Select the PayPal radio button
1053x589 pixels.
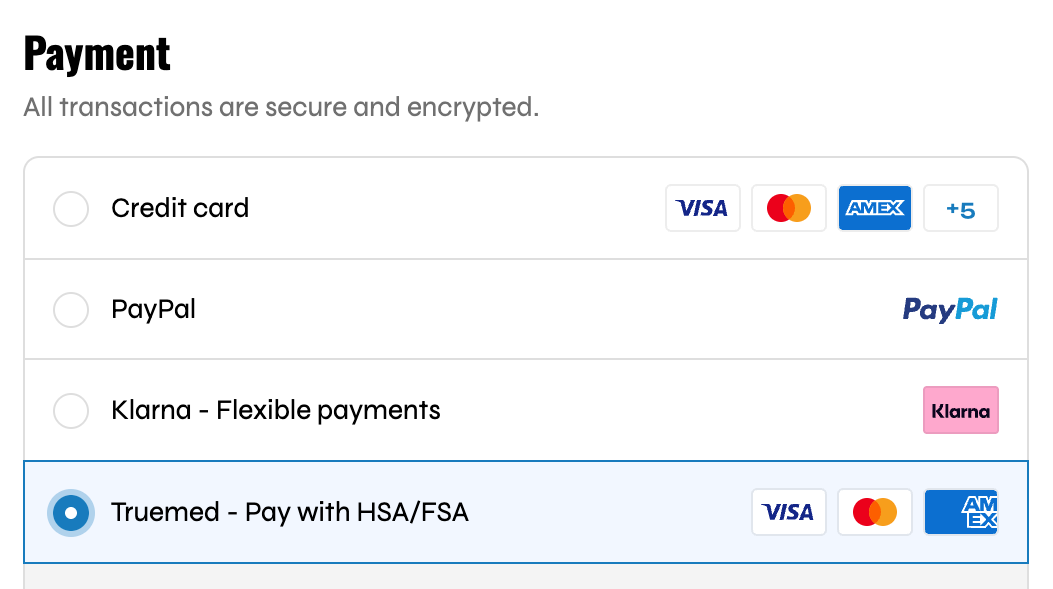point(70,310)
